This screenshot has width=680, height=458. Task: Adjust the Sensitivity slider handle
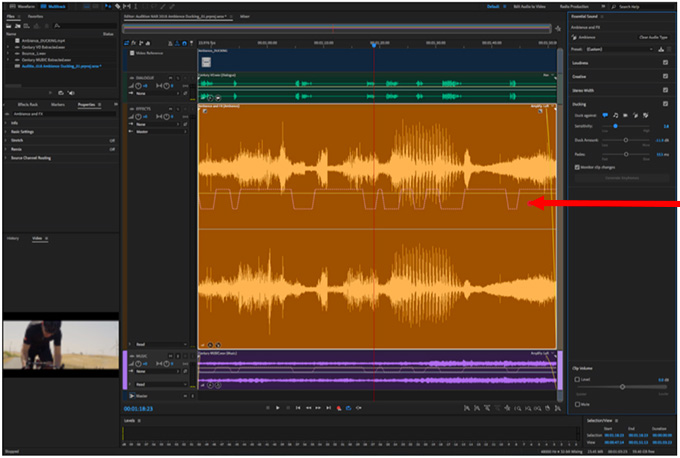(615, 126)
